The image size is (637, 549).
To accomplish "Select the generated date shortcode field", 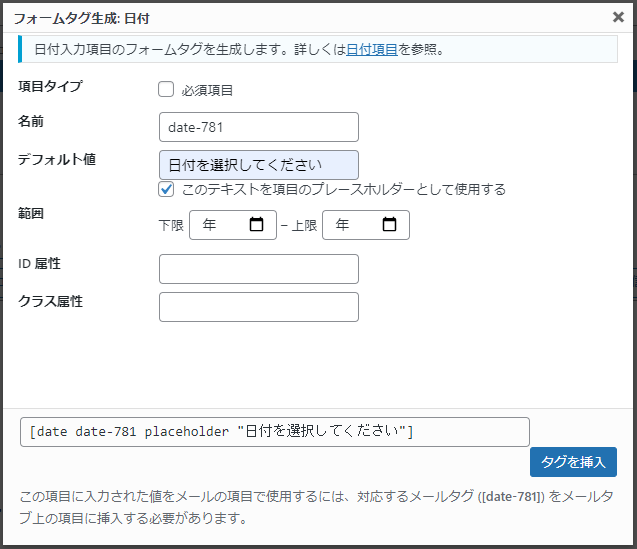I will point(275,432).
